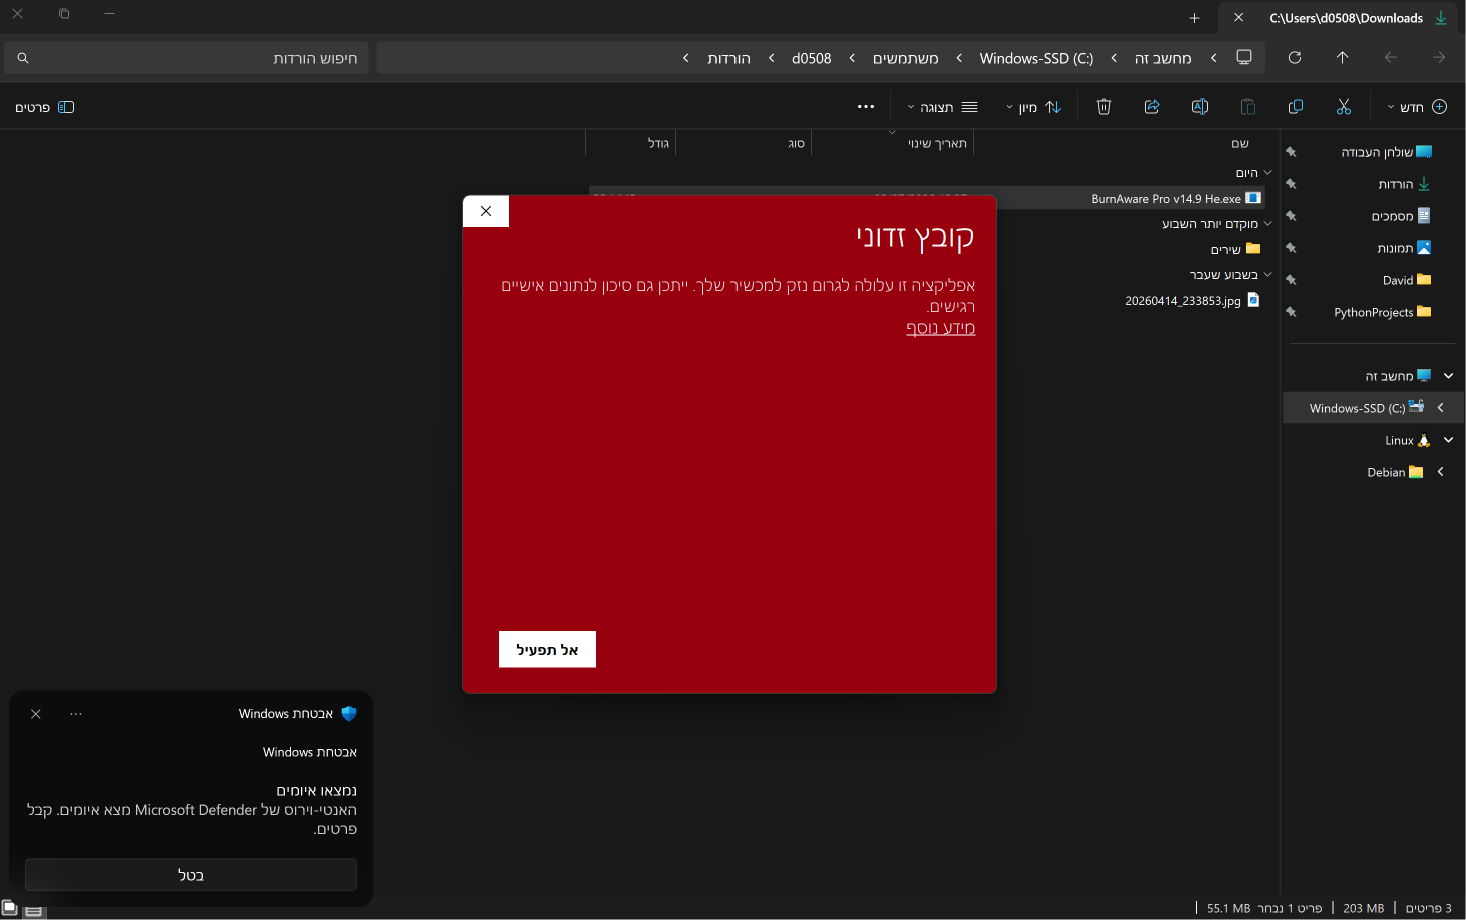The height and width of the screenshot is (920, 1466).
Task: Expand the Debian folder node
Action: 1441,472
